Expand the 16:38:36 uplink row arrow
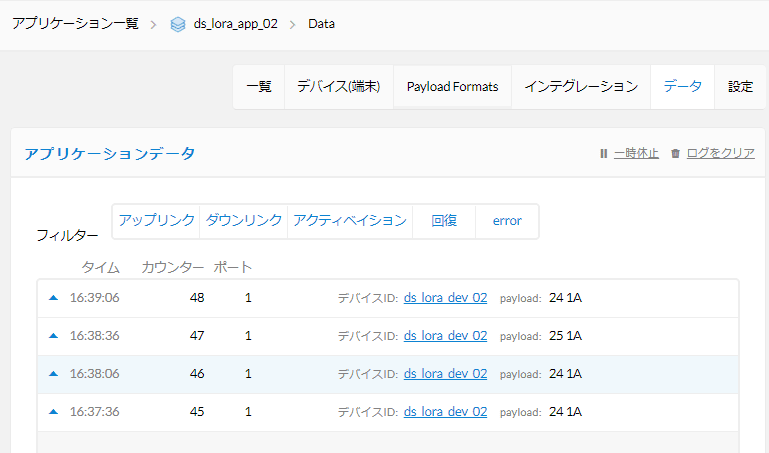Image resolution: width=769 pixels, height=453 pixels. (53, 336)
